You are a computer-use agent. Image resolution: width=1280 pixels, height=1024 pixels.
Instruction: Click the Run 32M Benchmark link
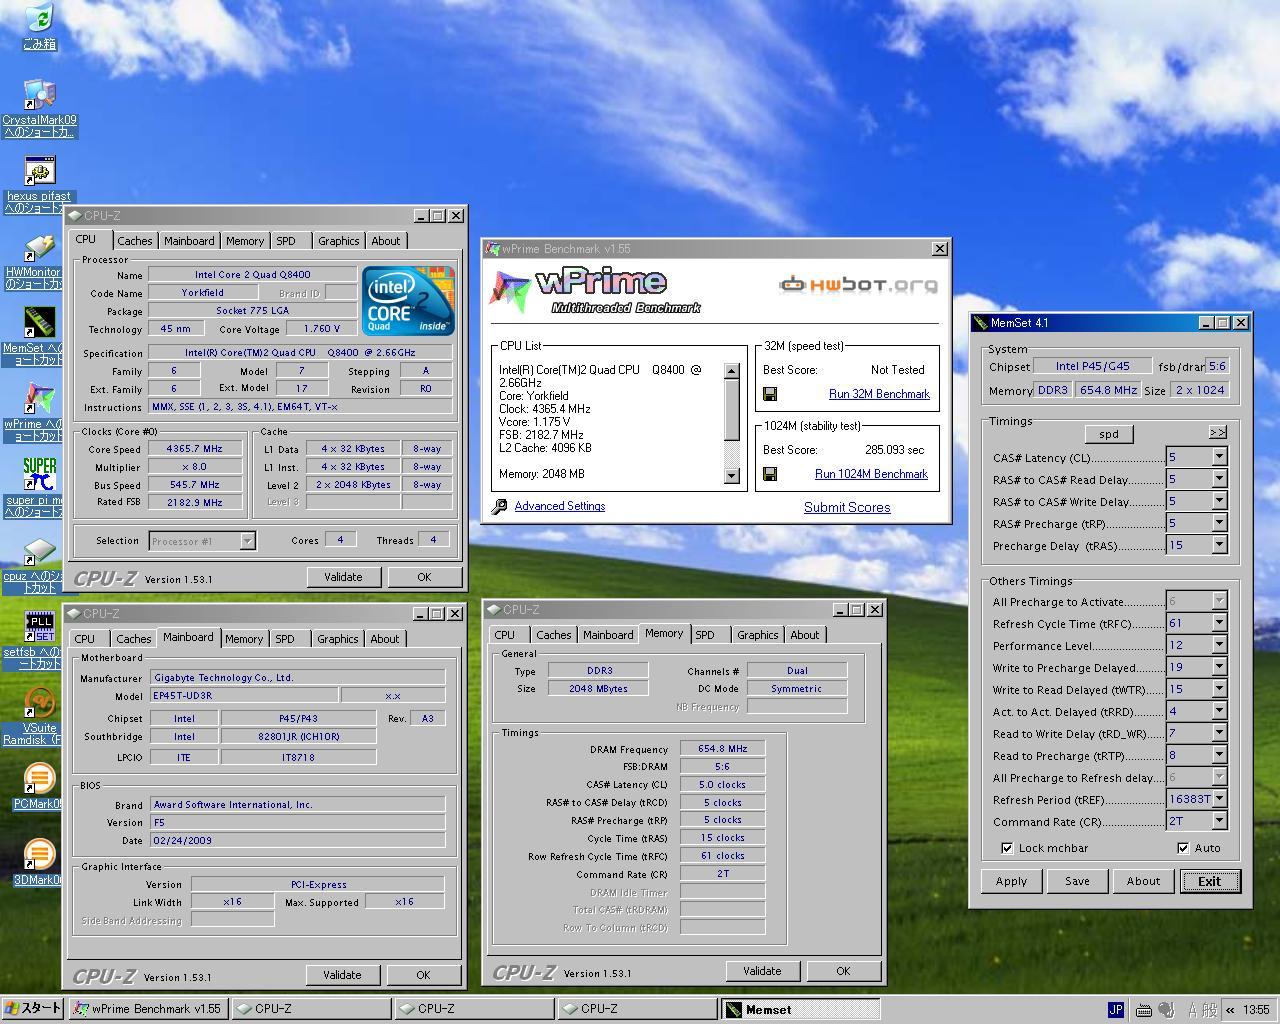879,394
